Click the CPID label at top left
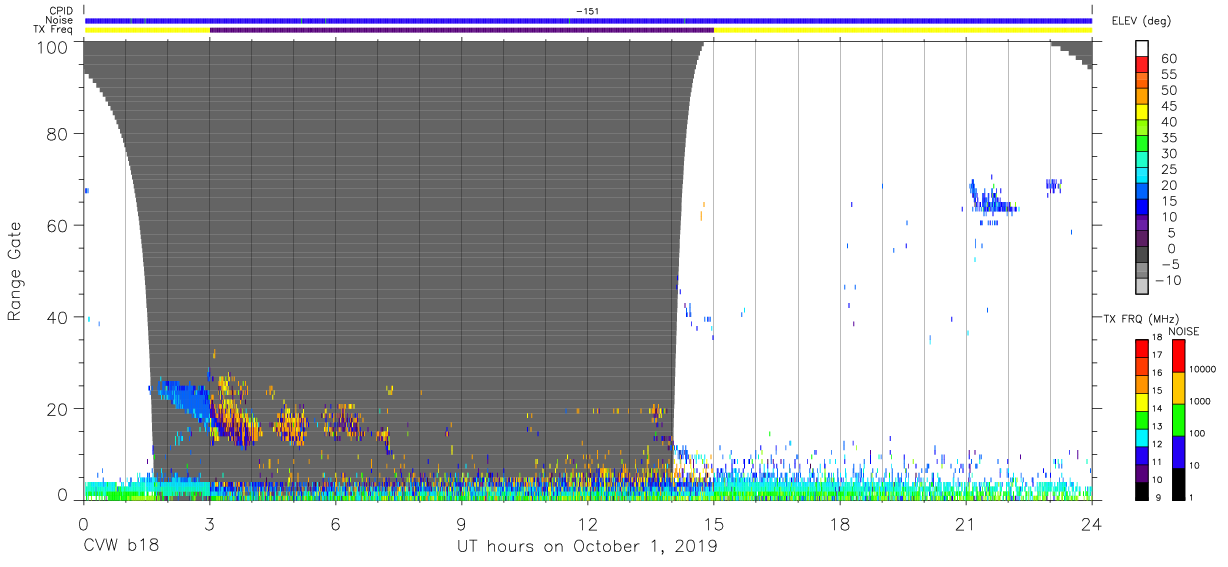Viewport: 1228px width, 567px height. click(62, 11)
